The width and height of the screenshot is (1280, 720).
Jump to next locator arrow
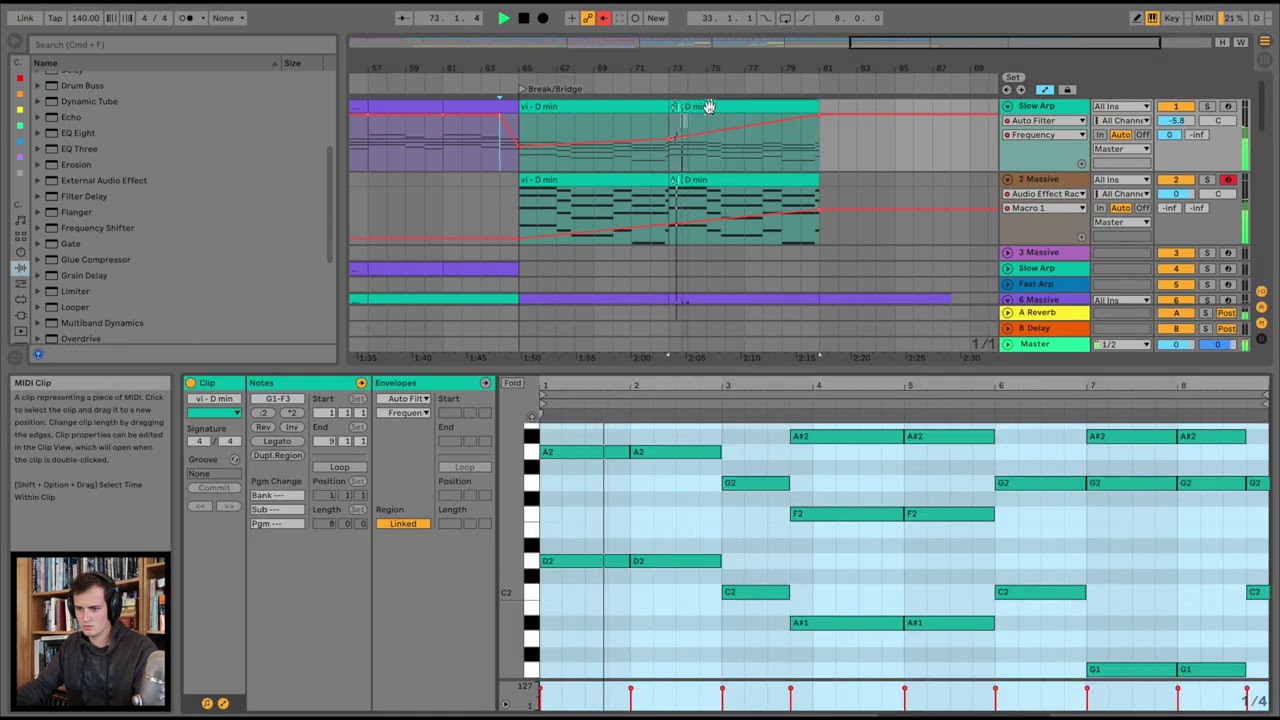1020,90
